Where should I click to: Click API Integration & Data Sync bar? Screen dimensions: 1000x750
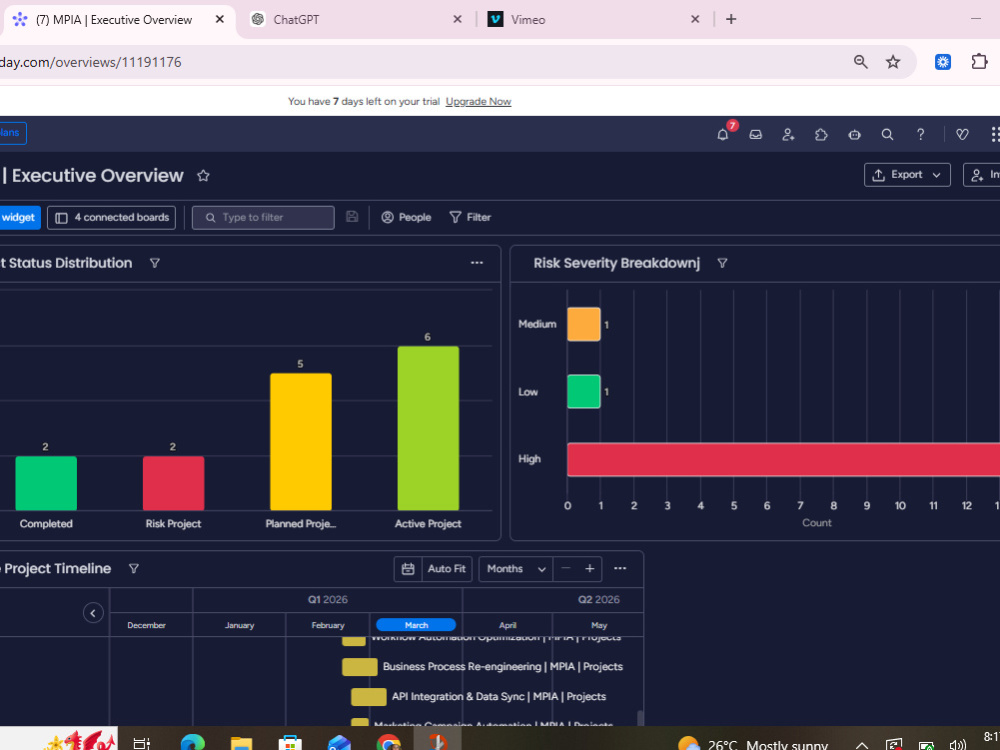369,696
